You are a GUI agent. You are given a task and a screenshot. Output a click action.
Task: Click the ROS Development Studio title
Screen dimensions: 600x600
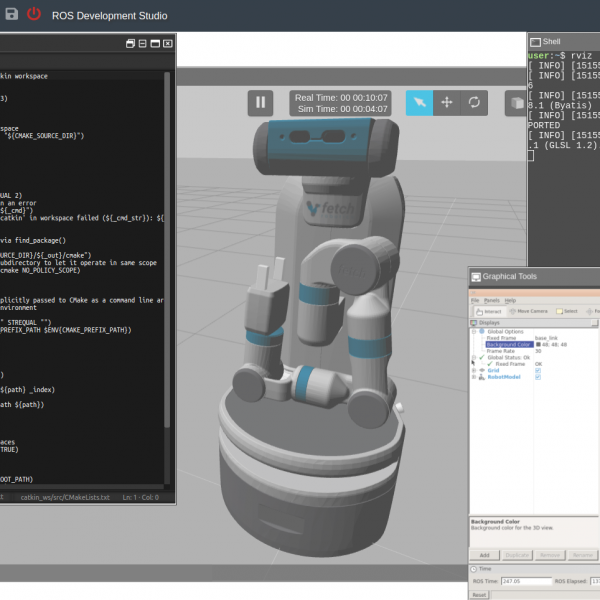click(109, 16)
